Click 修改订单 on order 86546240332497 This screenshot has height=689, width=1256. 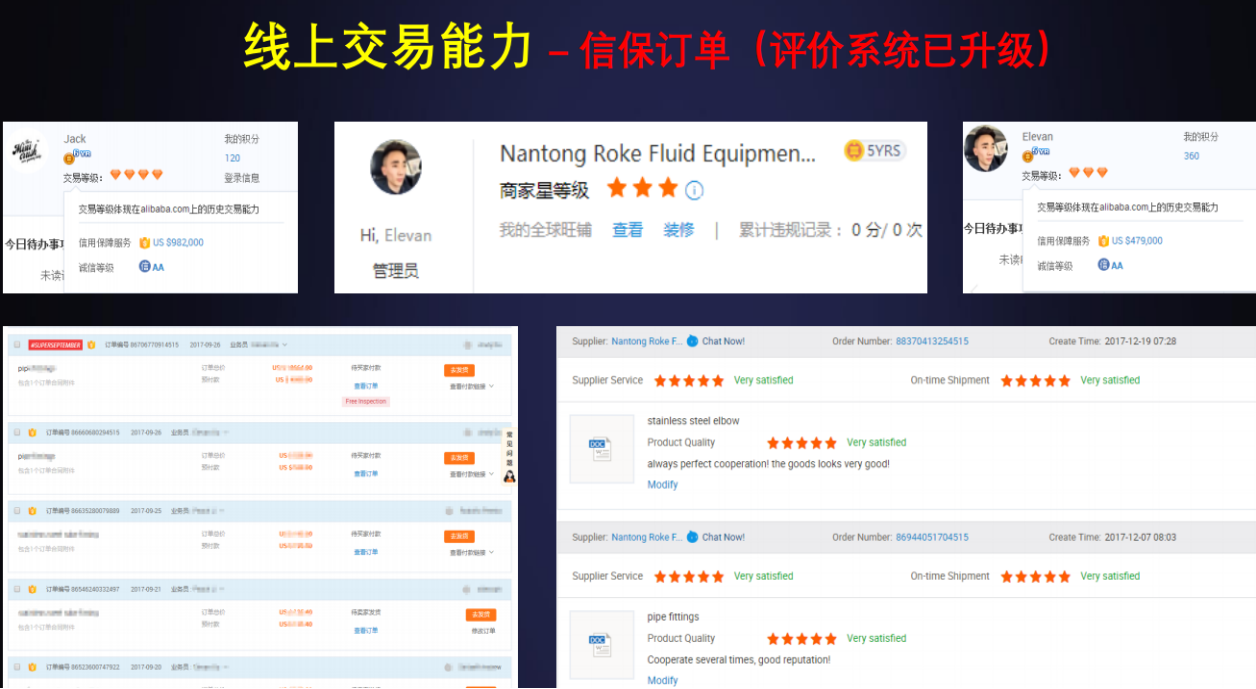tap(483, 631)
